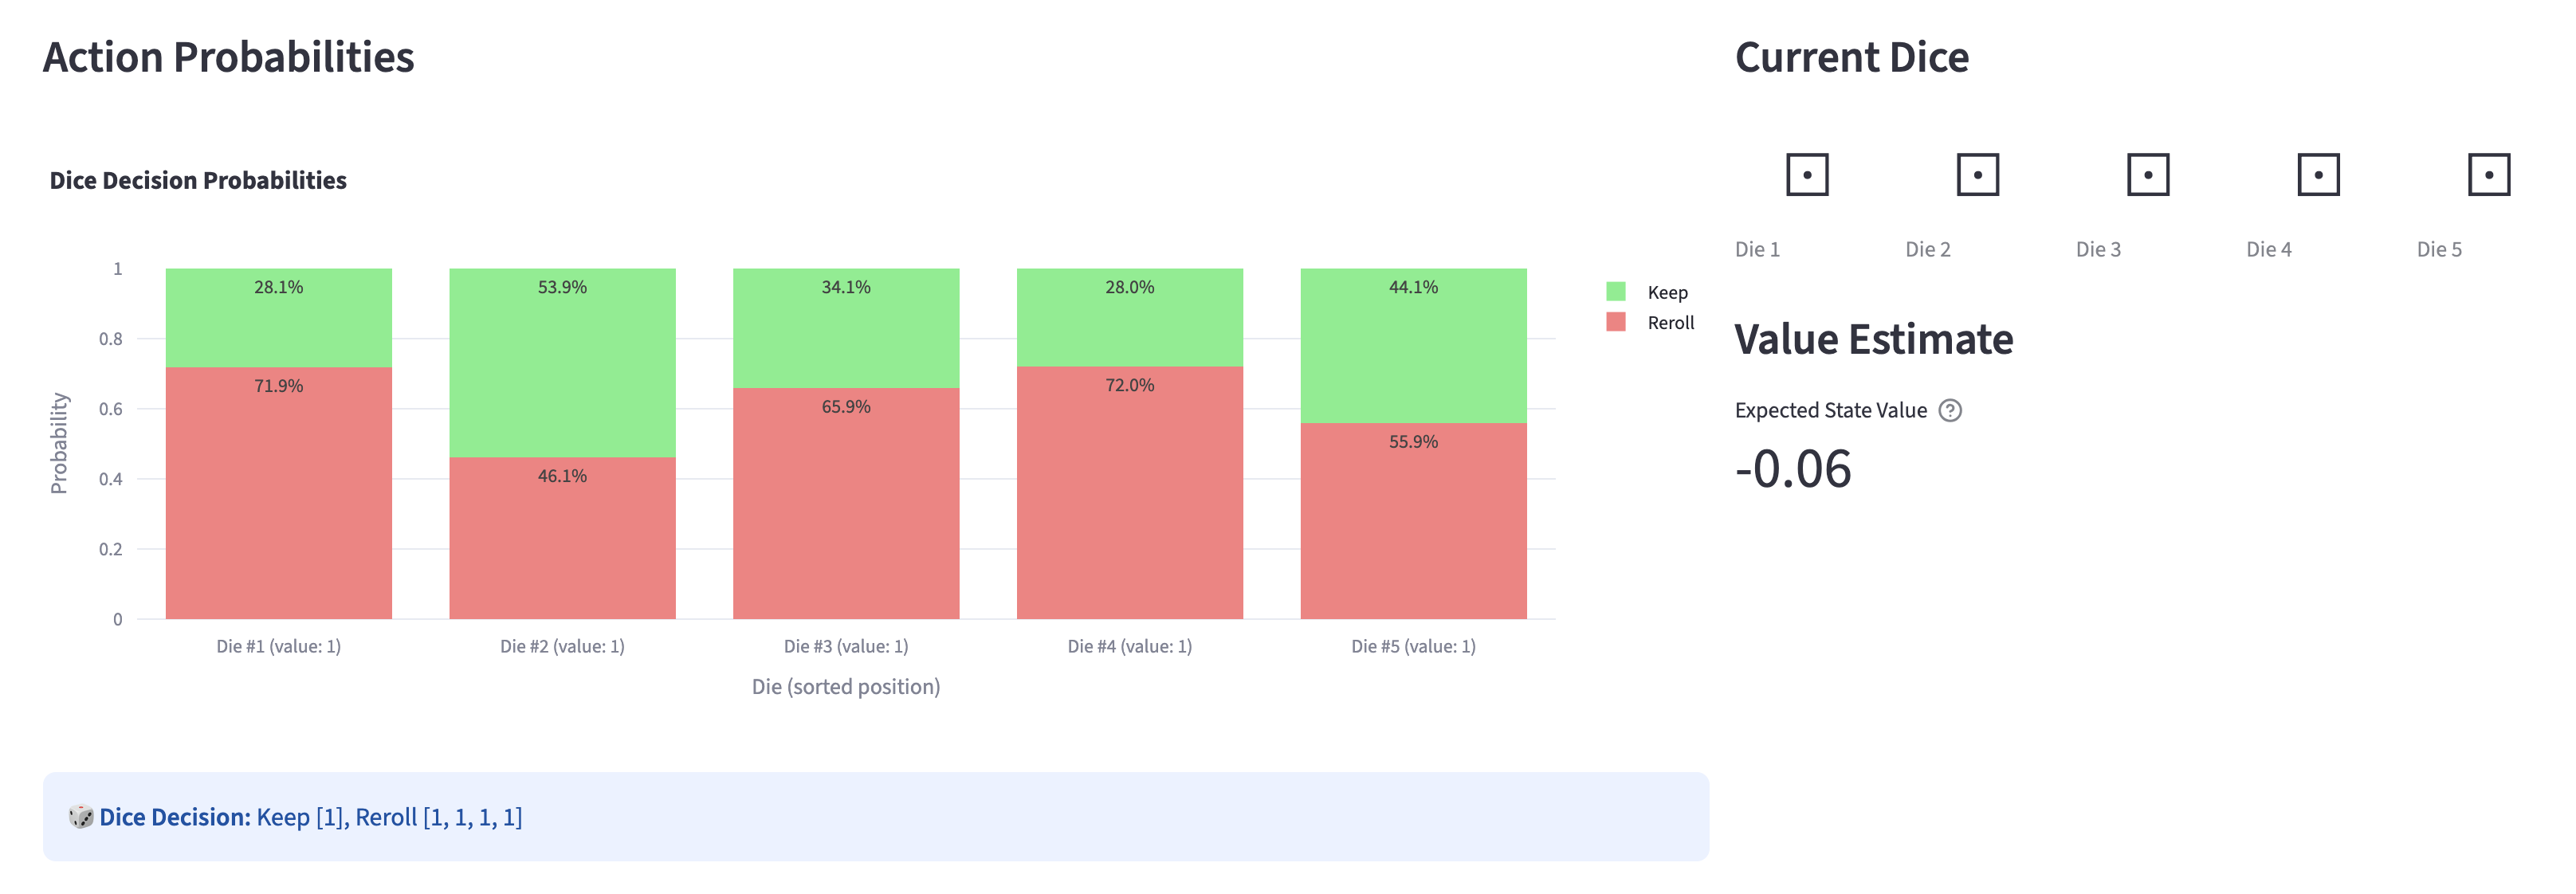The height and width of the screenshot is (894, 2576).
Task: Click the Die #5 Keep bar at 44.1%
Action: click(x=1412, y=345)
